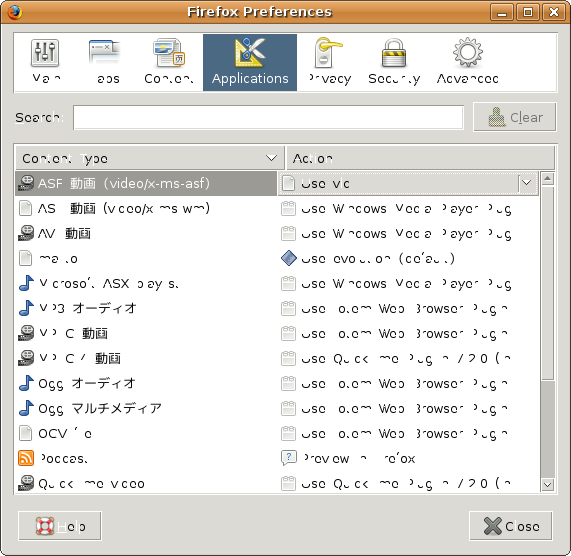Switch to the Advanced gear panel
The height and width of the screenshot is (556, 571).
[468, 62]
